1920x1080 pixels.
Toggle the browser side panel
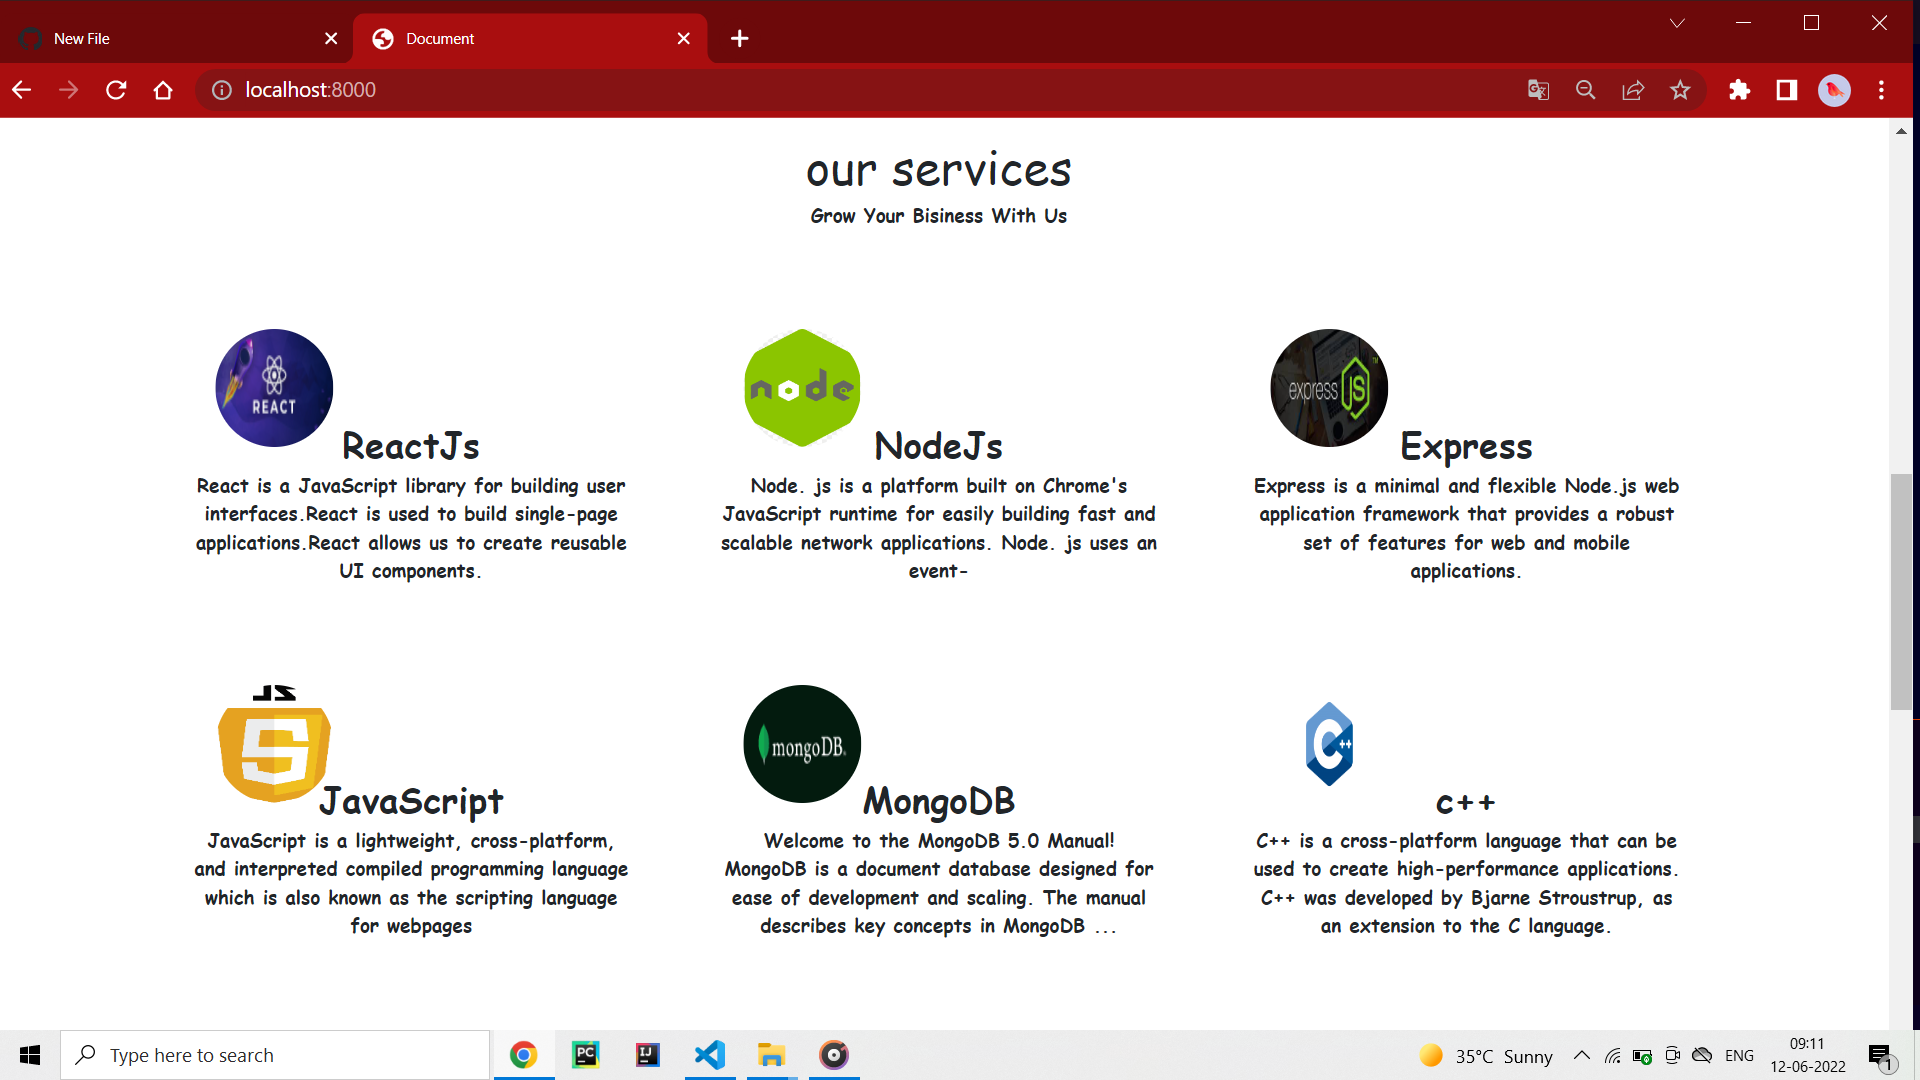1787,90
